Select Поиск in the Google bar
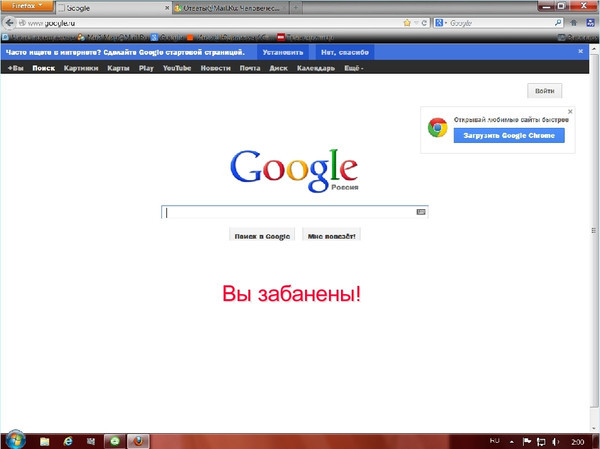The width and height of the screenshot is (600, 449). pyautogui.click(x=44, y=68)
